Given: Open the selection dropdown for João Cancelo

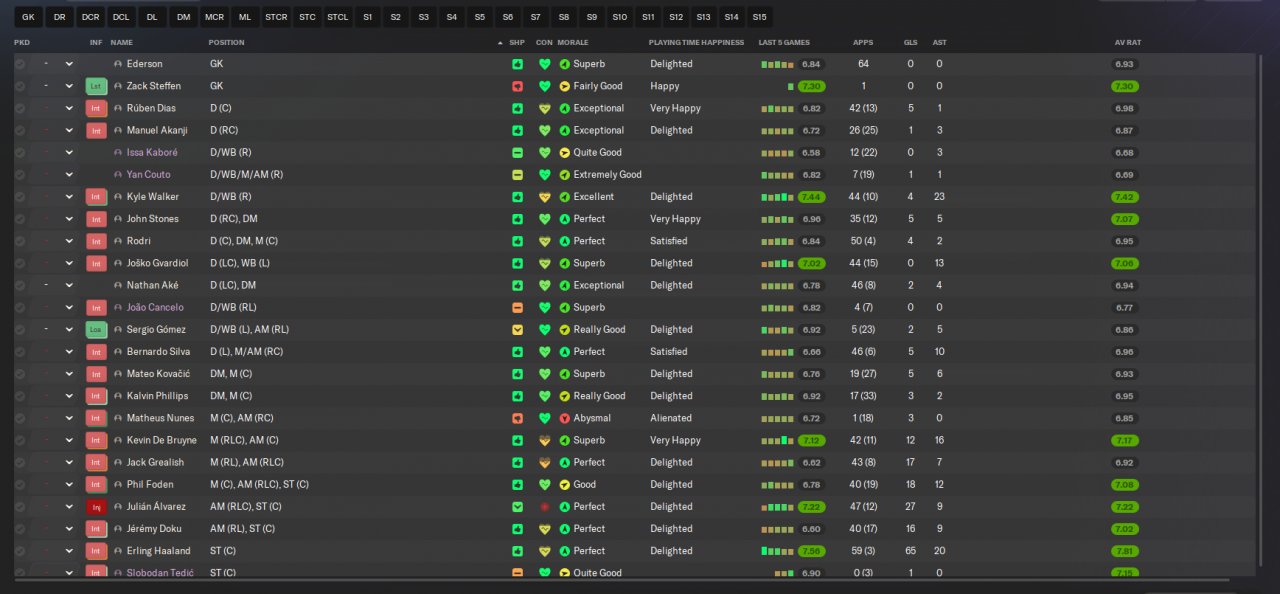Looking at the screenshot, I should pos(69,307).
